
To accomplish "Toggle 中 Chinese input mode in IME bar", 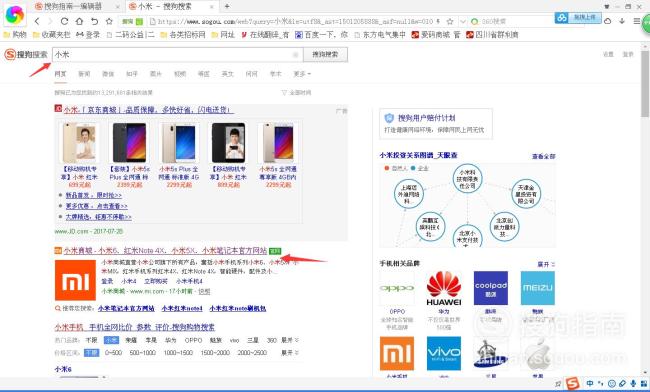I will coord(590,384).
